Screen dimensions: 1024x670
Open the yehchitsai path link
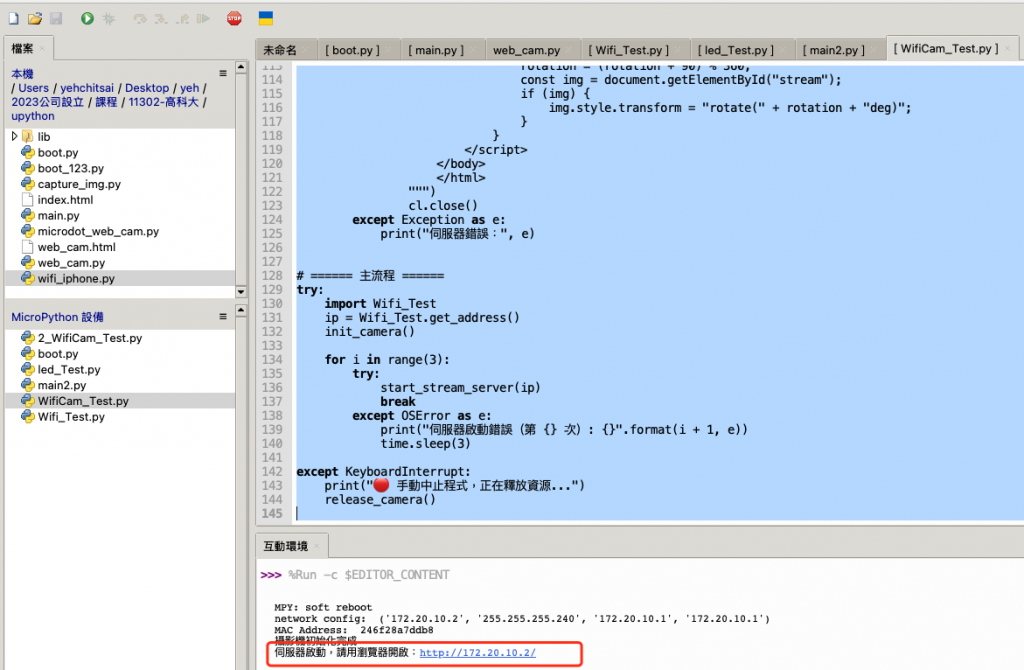pos(87,88)
